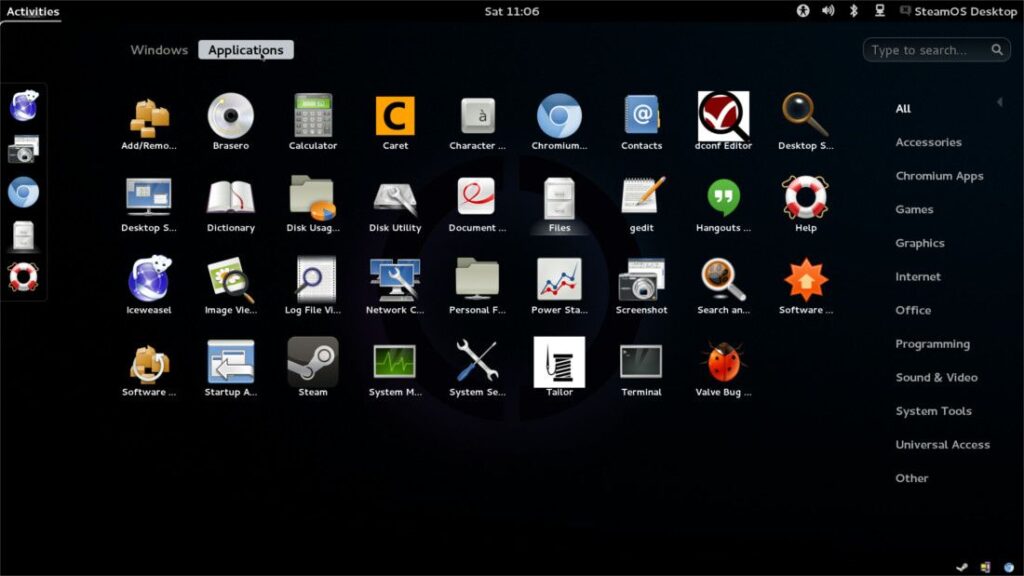Click the Activities corner button
Screen dimensions: 1024x576
(33, 11)
